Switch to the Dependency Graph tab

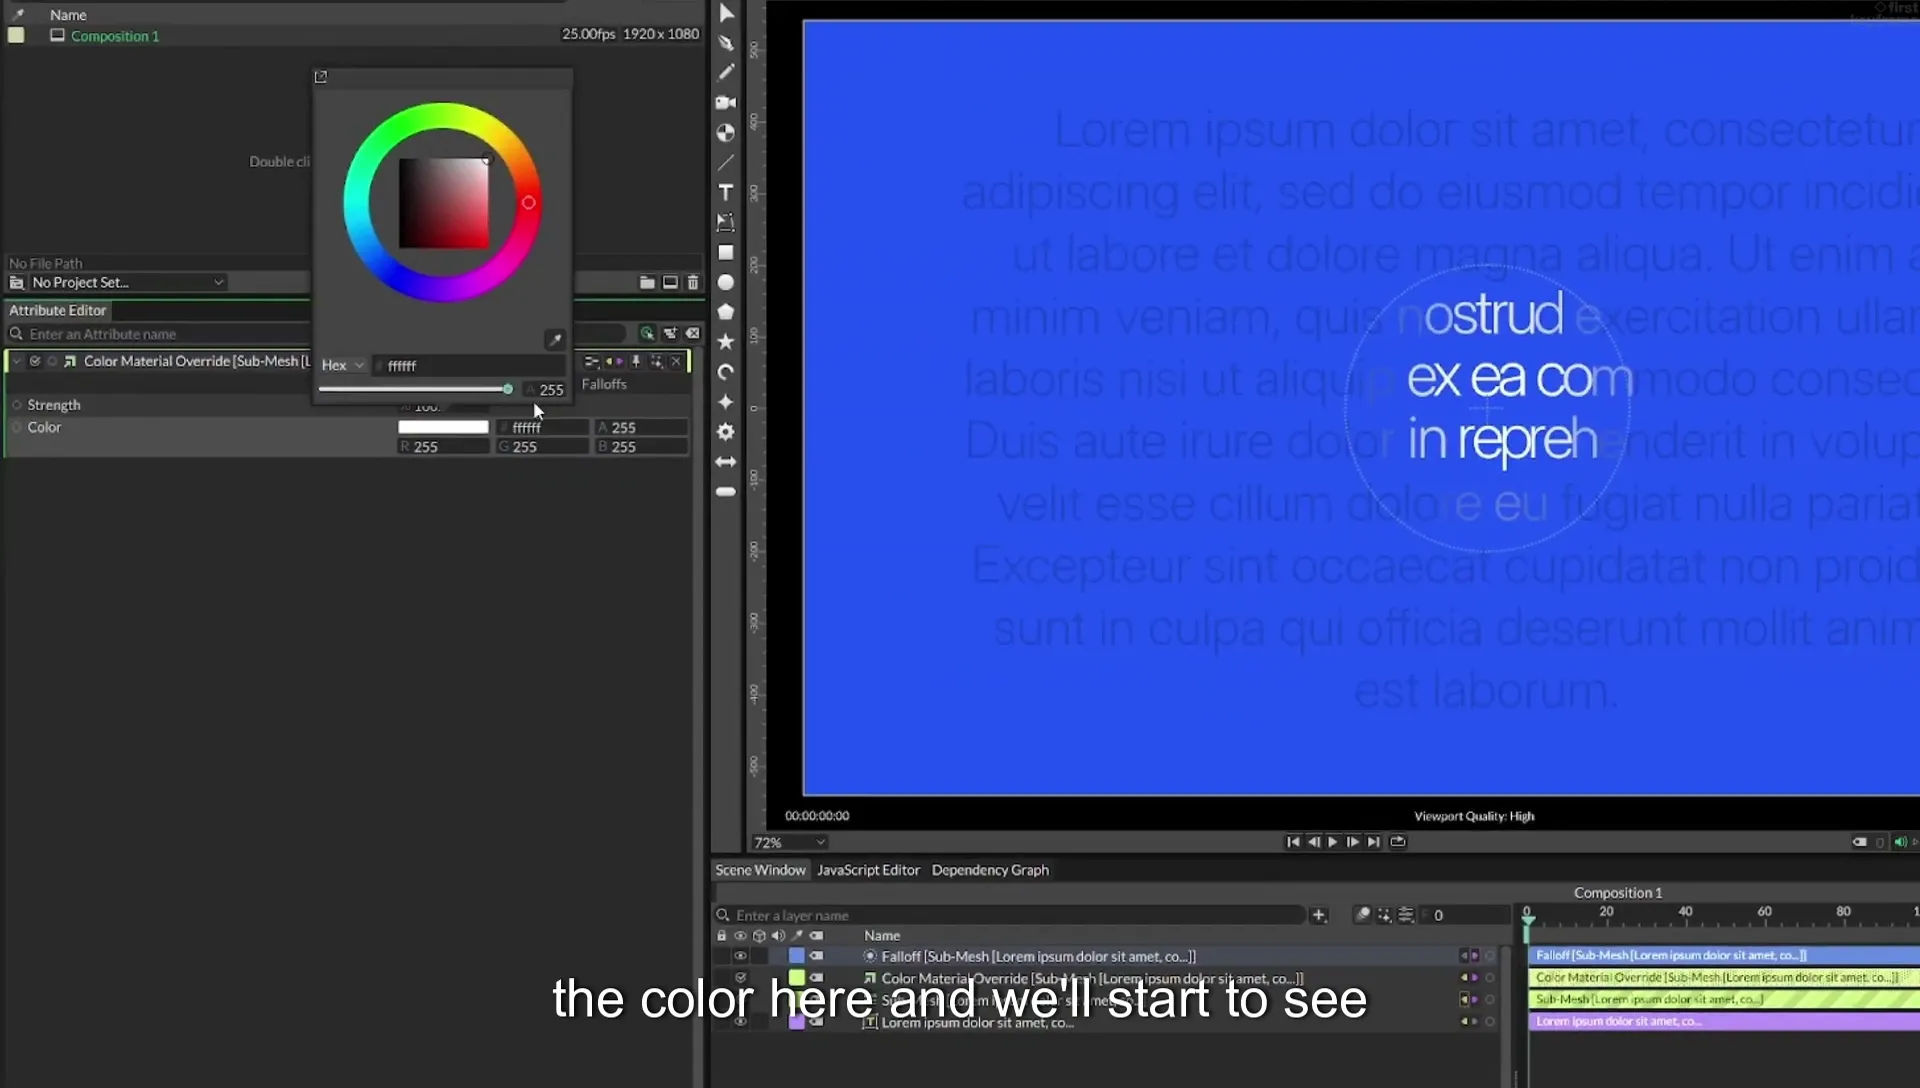click(990, 870)
